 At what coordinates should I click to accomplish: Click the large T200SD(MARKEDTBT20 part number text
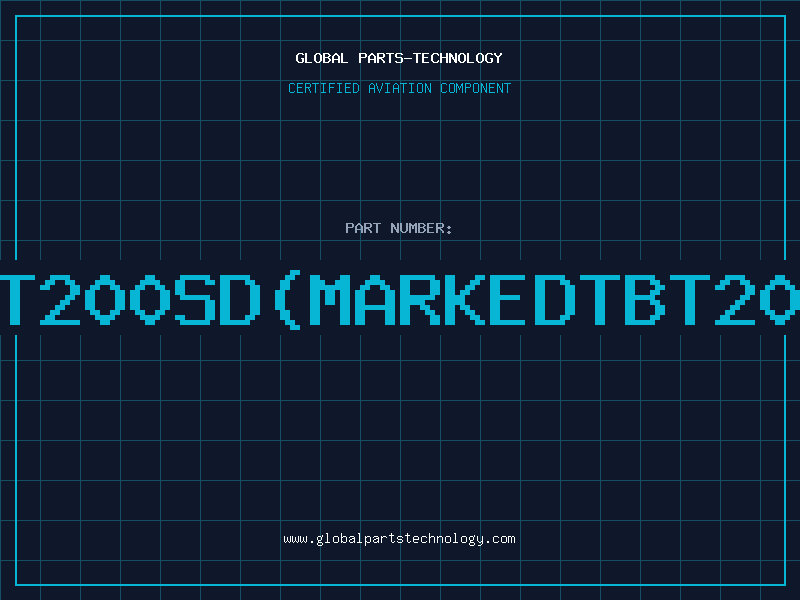[x=400, y=300]
